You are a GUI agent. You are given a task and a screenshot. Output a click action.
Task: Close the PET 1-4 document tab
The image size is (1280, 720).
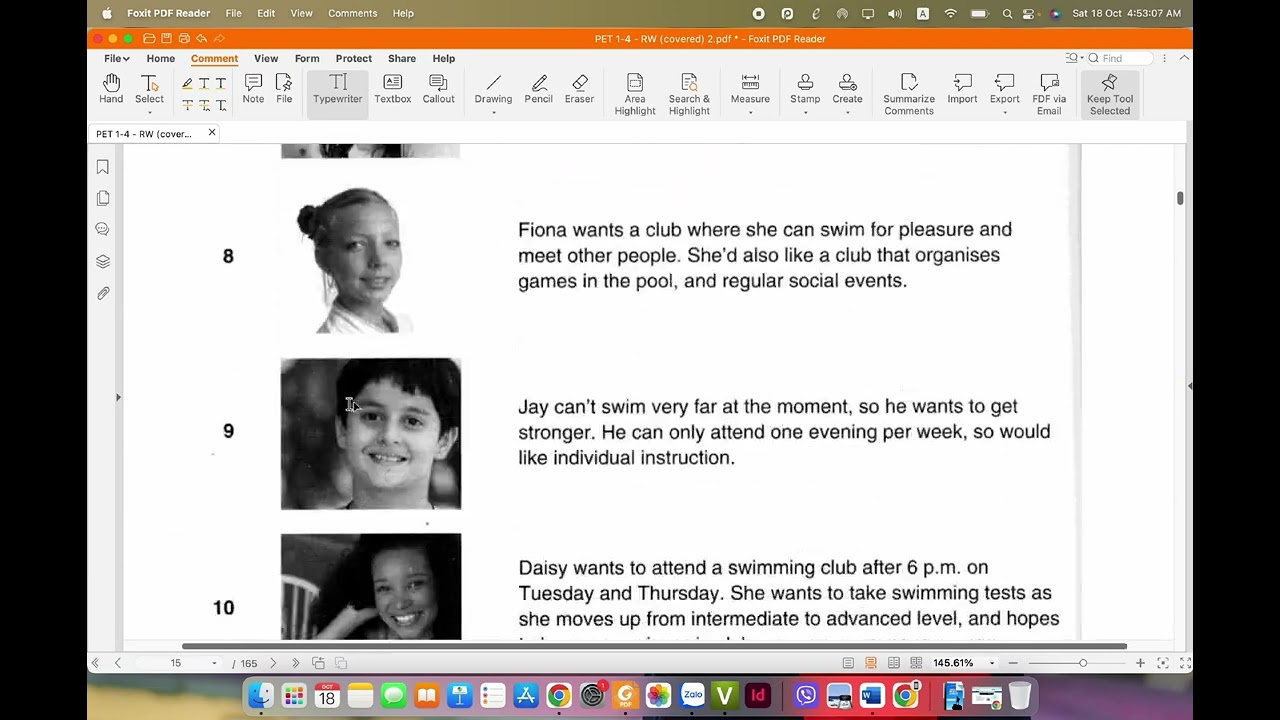212,133
